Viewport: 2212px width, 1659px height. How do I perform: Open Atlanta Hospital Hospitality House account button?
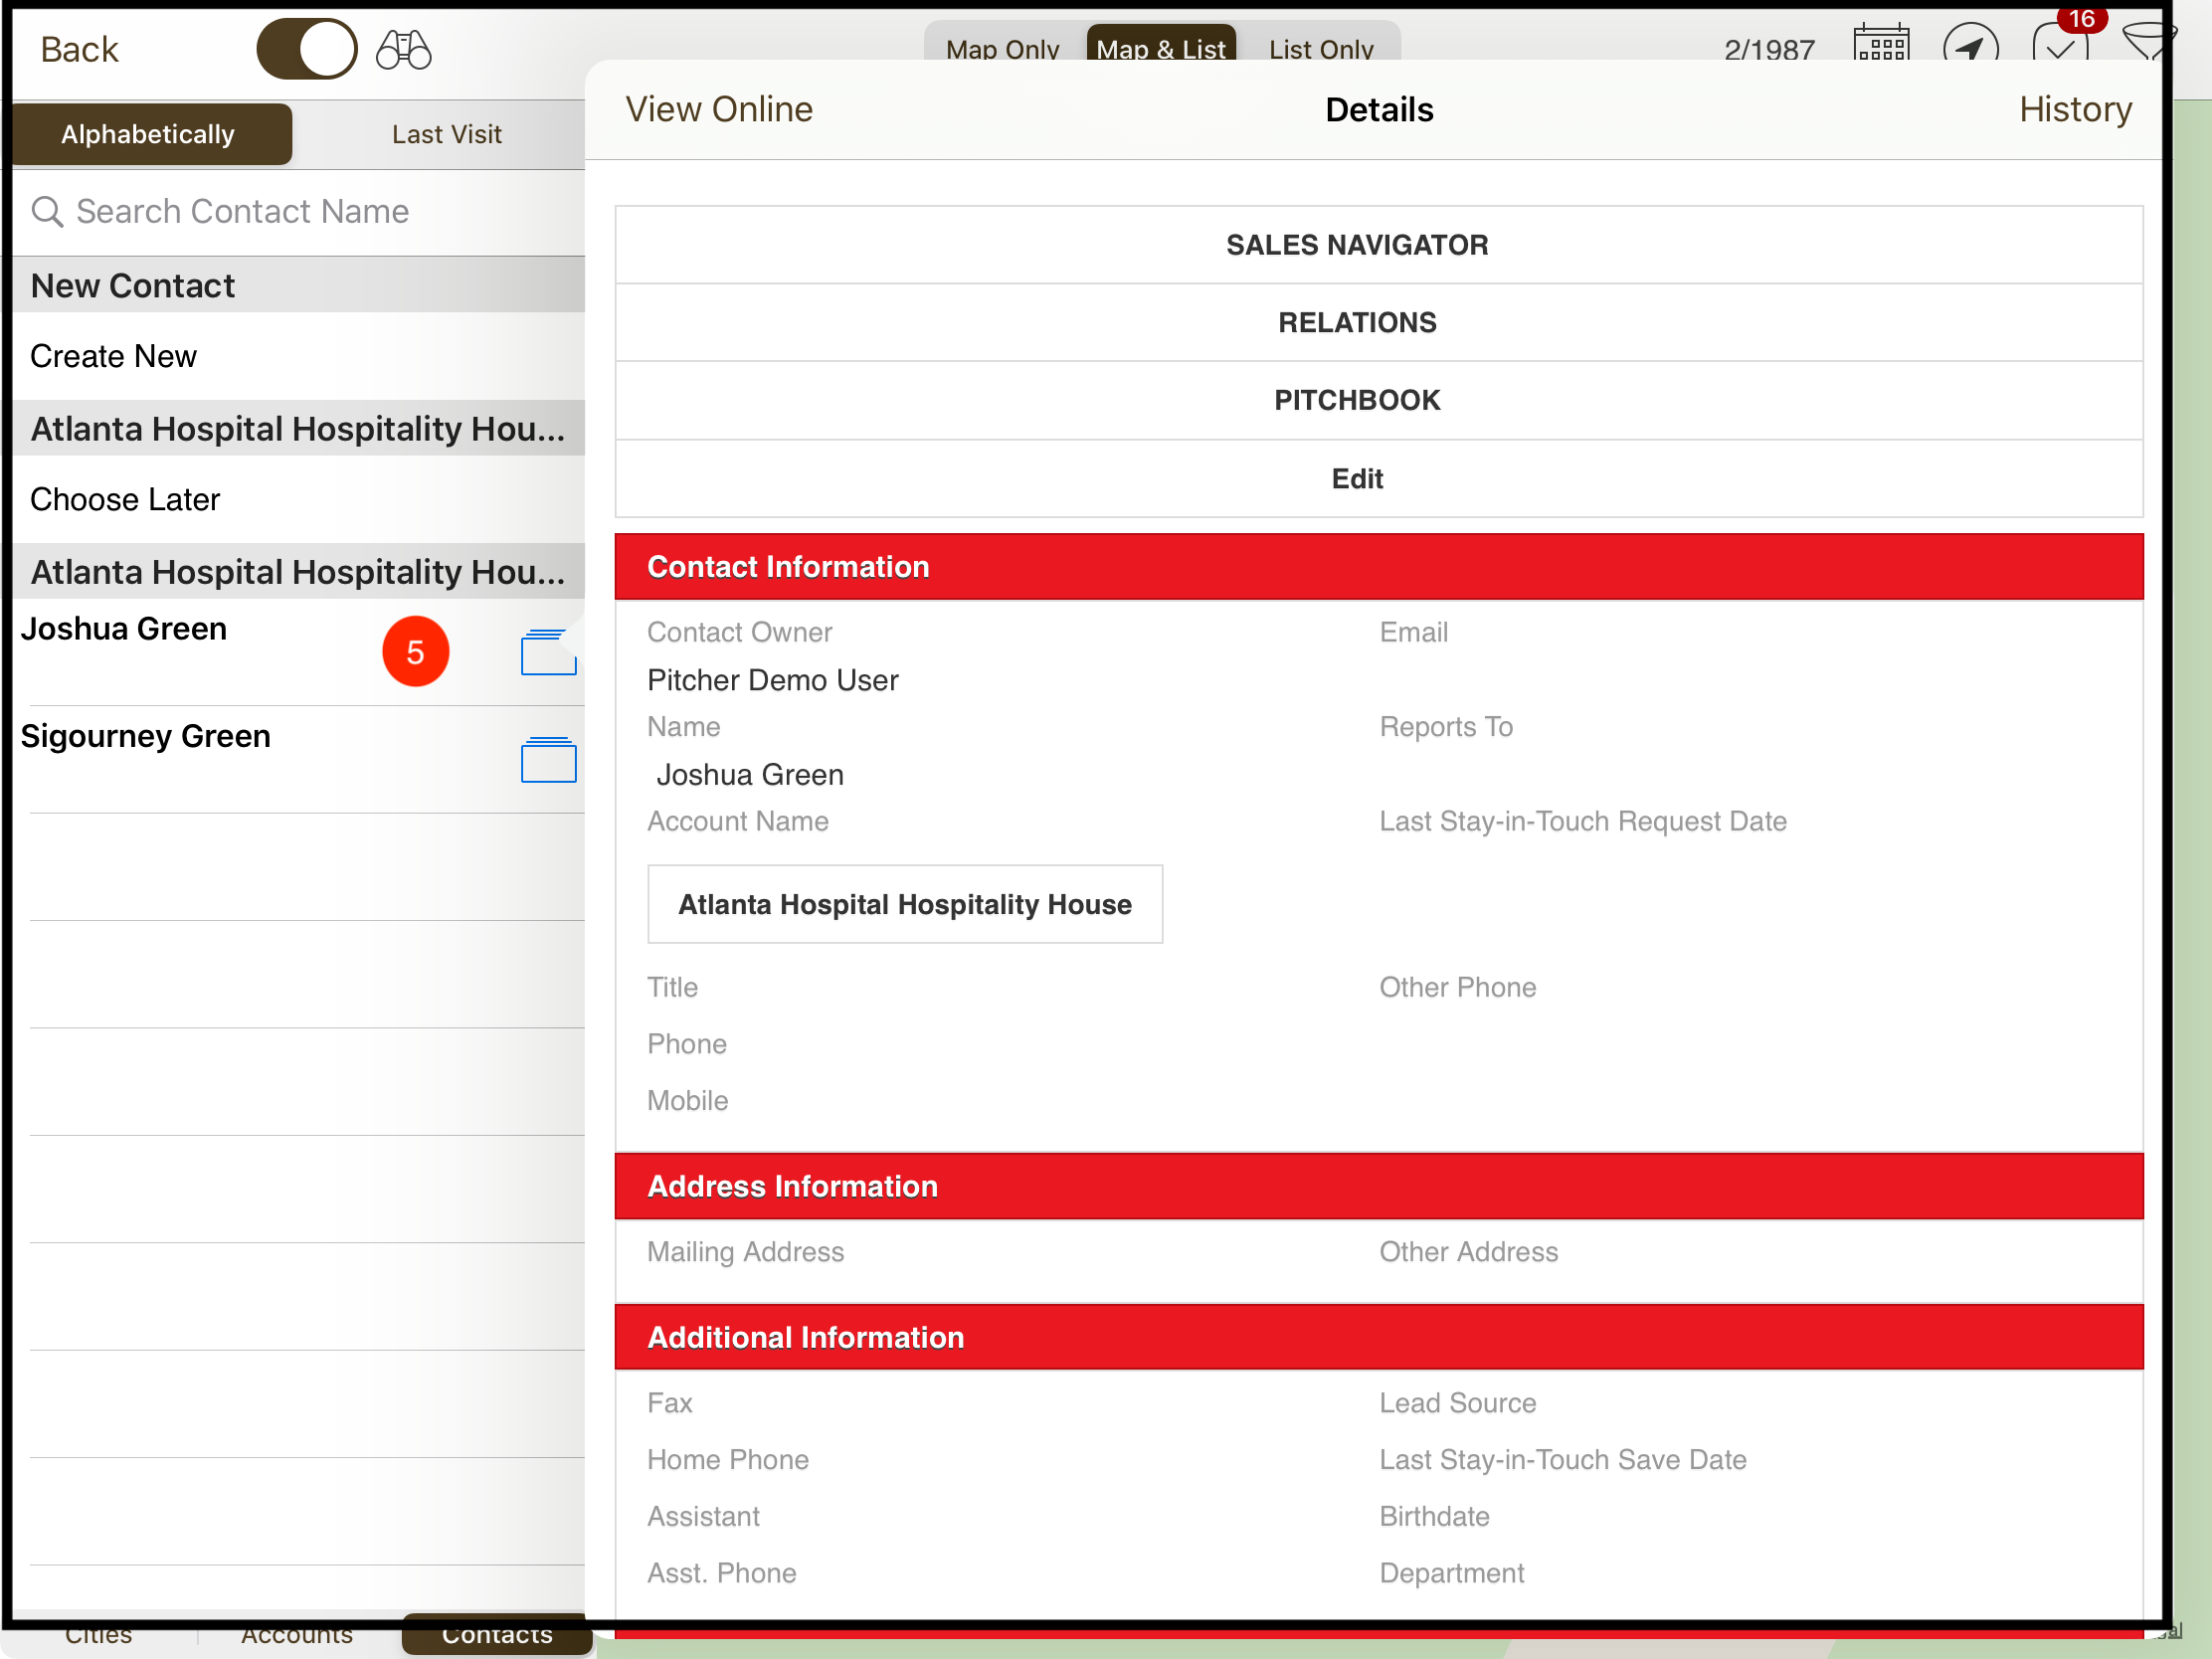pos(904,904)
